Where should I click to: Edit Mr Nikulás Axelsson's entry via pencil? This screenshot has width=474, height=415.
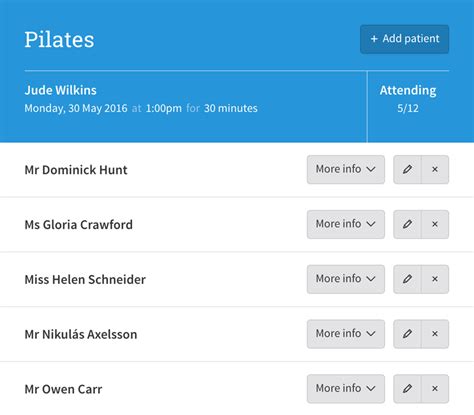[x=407, y=334]
